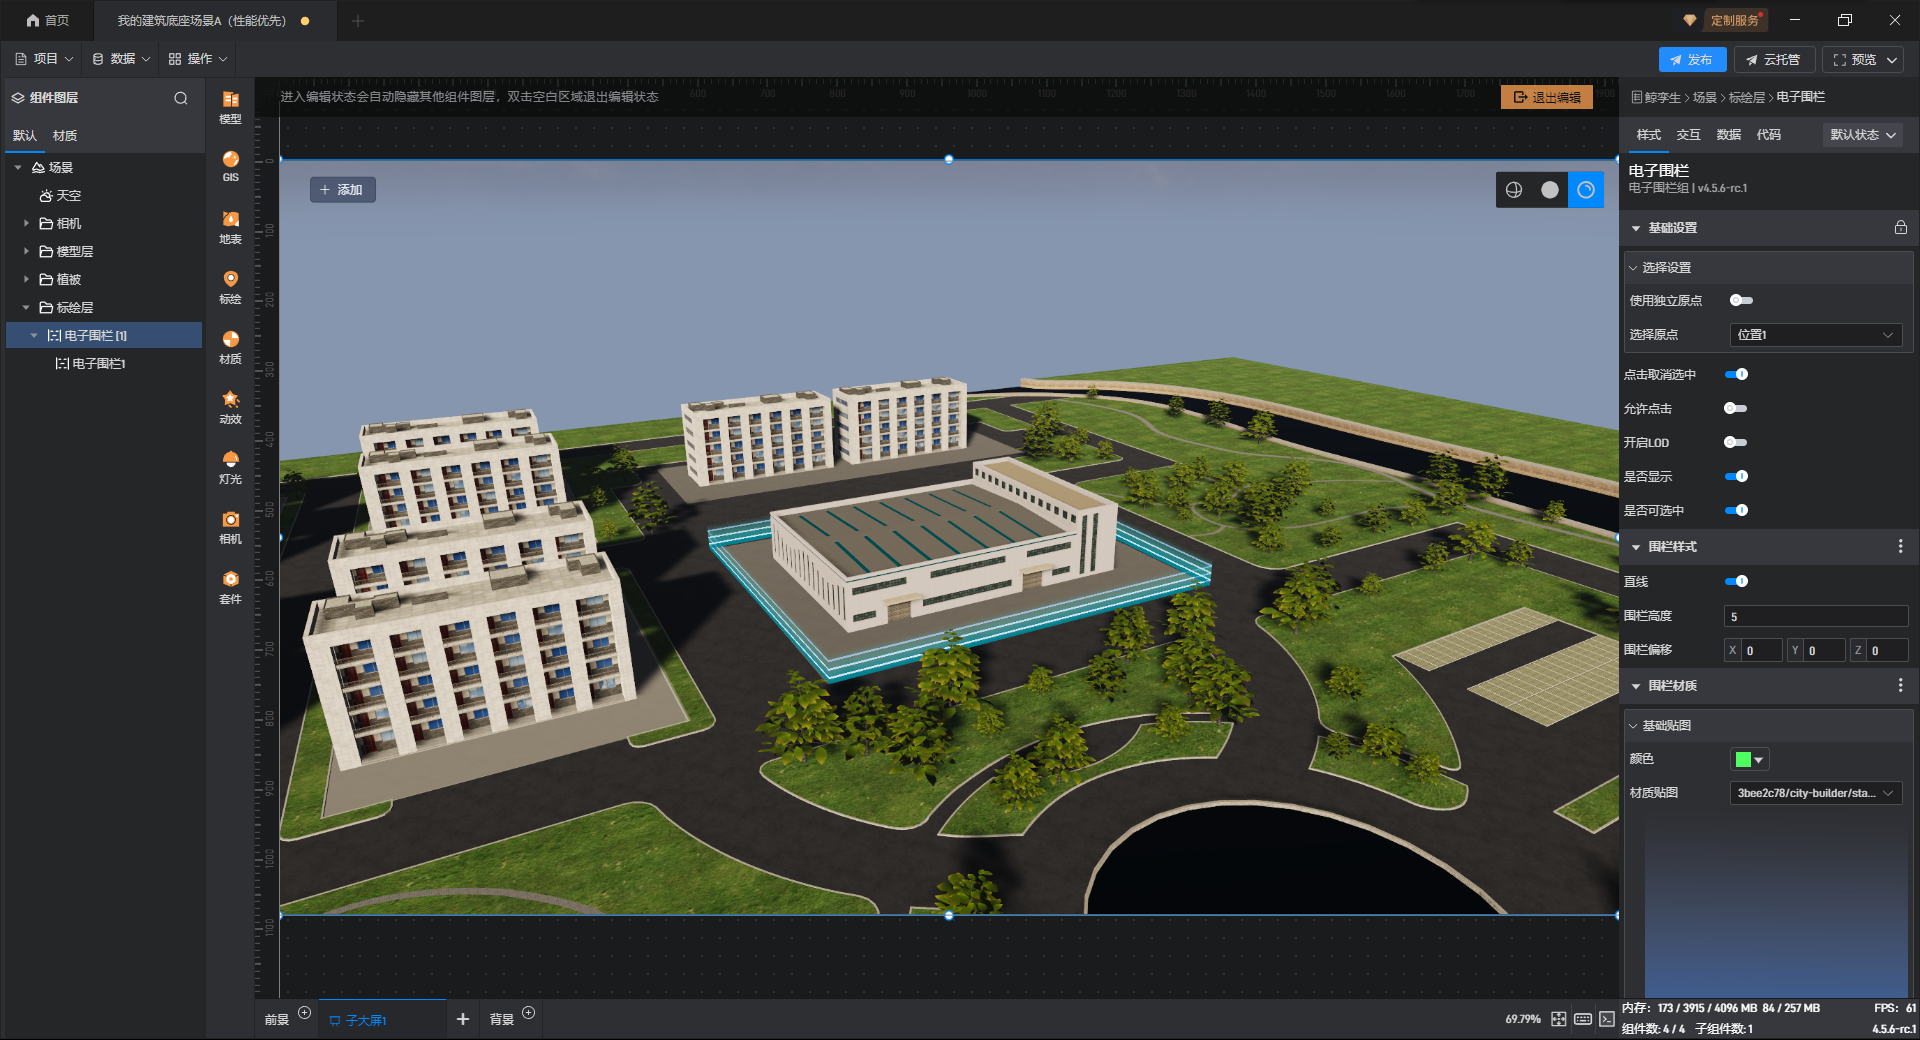Select the 灯光 (Lighting) tool icon
The image size is (1920, 1040).
point(230,466)
